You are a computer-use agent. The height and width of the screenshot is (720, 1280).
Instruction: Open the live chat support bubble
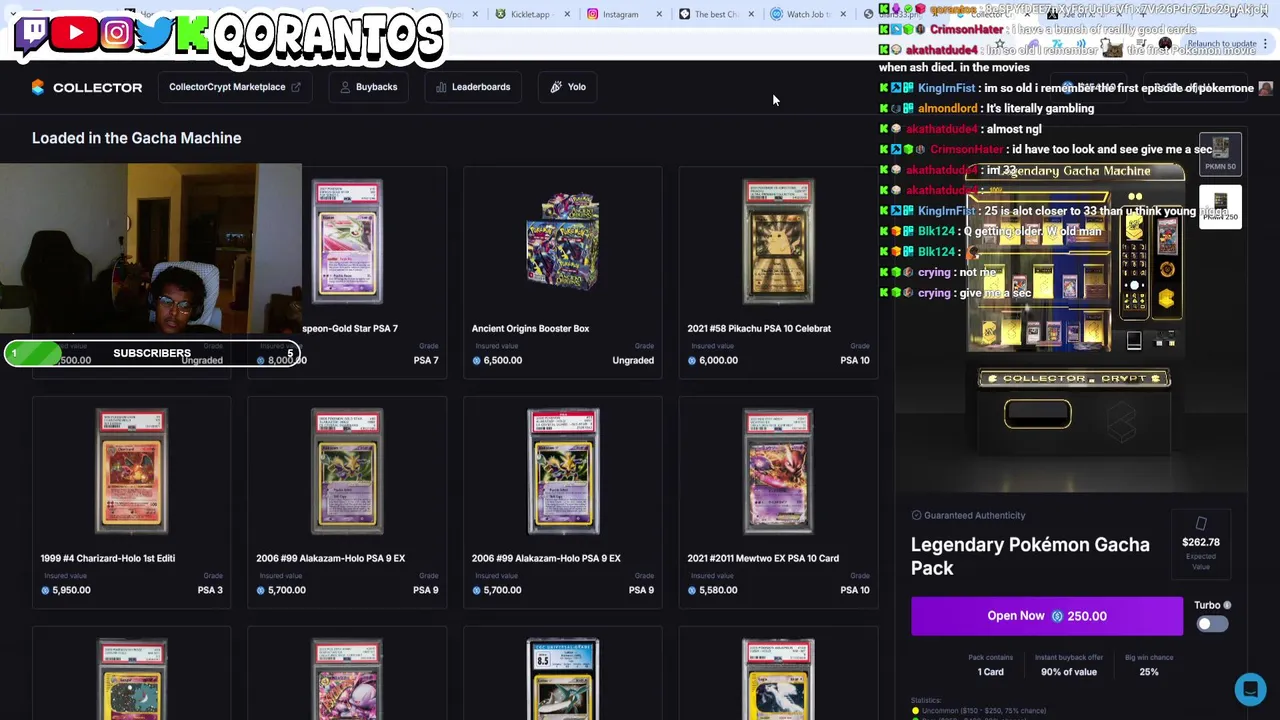point(1250,689)
